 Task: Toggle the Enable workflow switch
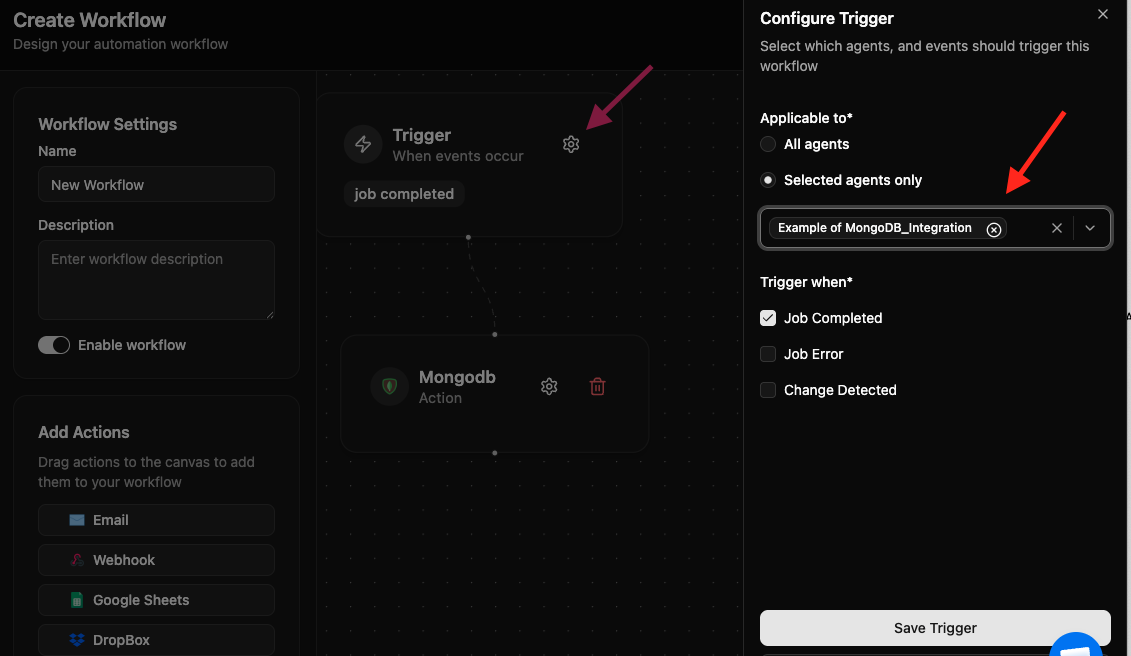(54, 345)
